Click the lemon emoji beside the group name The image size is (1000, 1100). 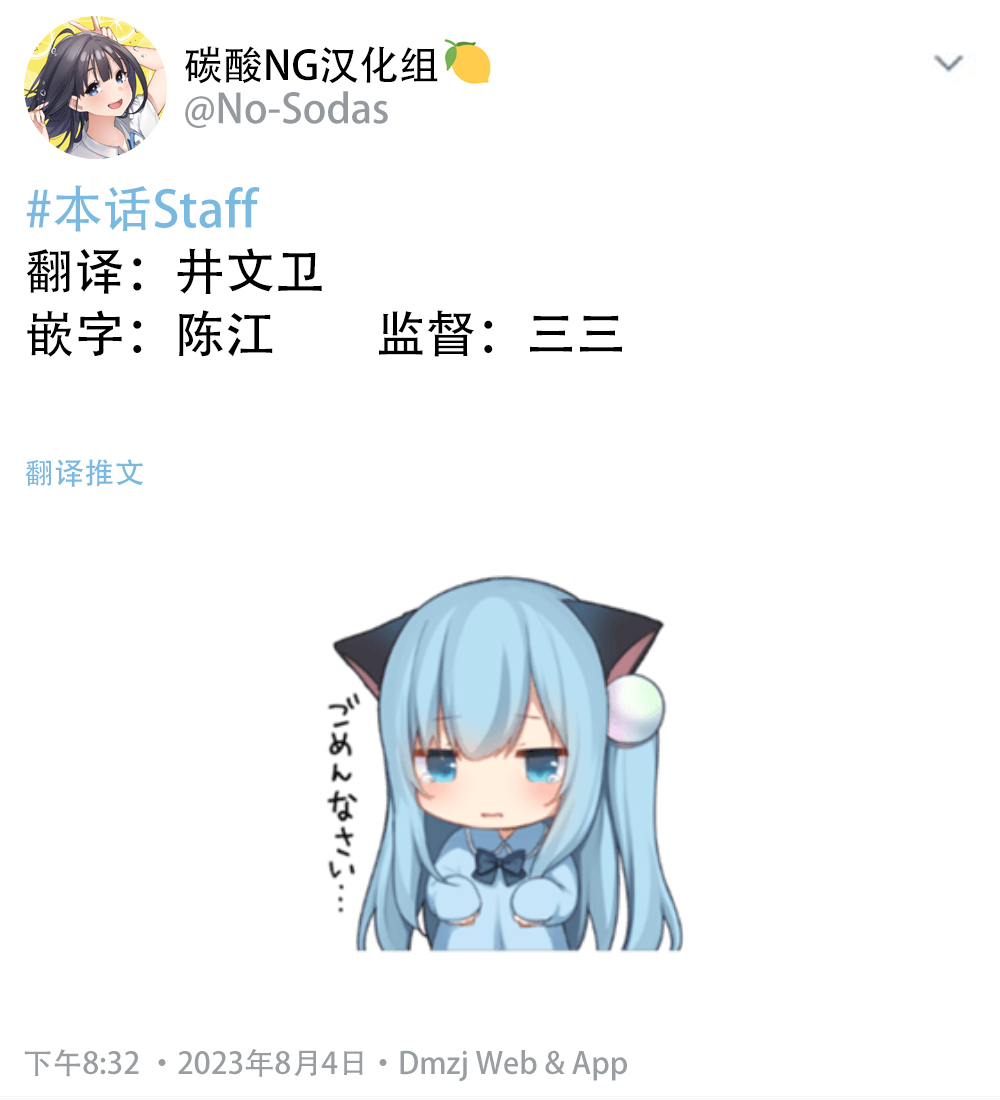(x=467, y=62)
